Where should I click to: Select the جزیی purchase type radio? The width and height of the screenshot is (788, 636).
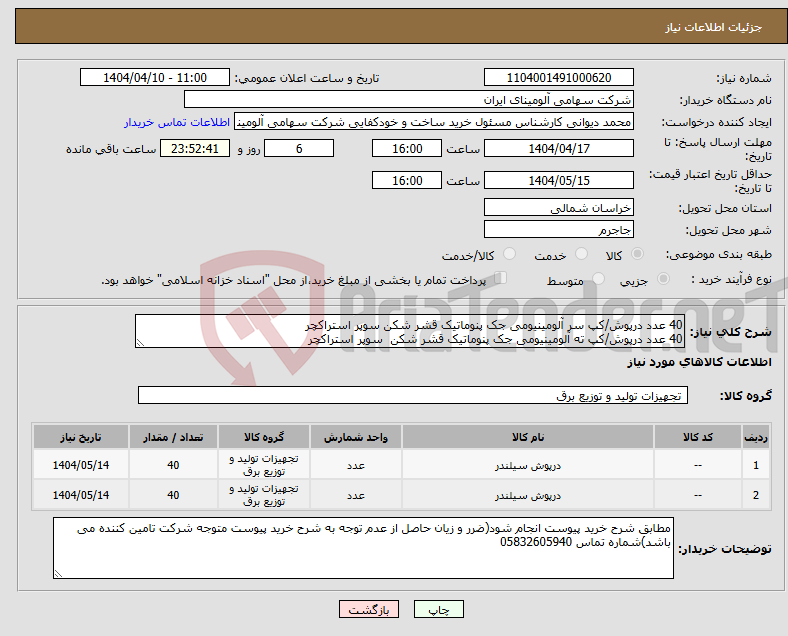coord(663,279)
